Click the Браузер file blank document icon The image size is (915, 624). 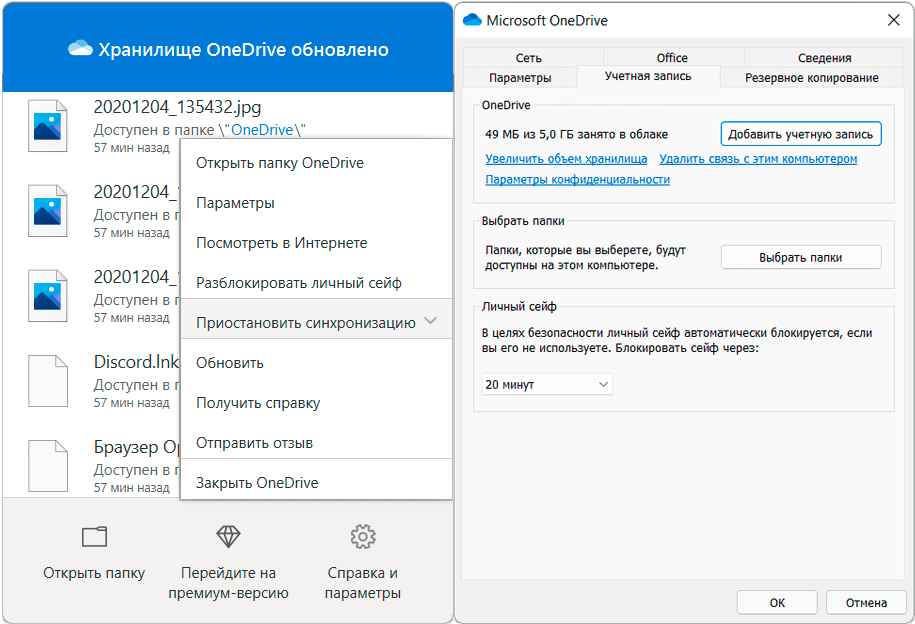[x=48, y=464]
